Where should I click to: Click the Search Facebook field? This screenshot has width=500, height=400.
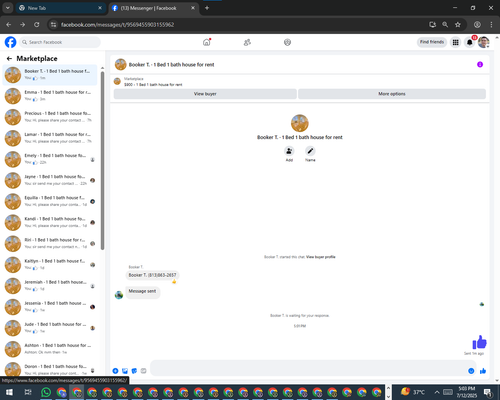60,42
